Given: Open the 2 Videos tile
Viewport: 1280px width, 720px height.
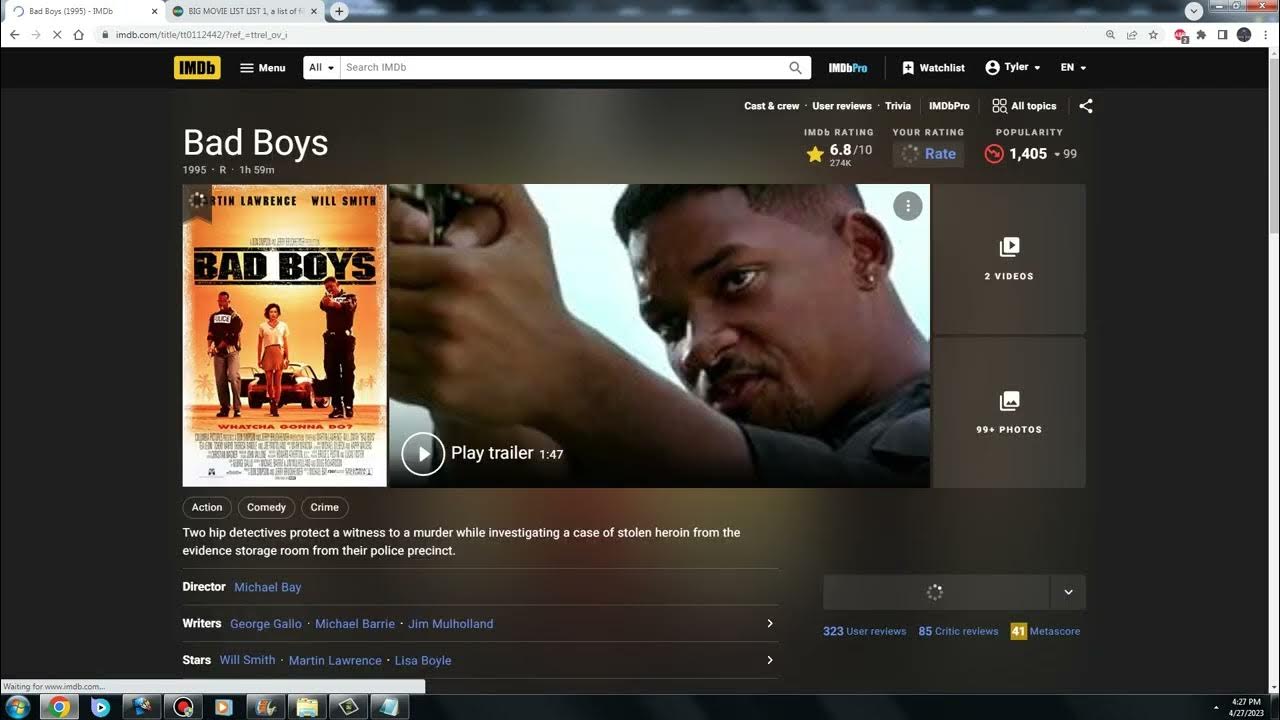Looking at the screenshot, I should [x=1009, y=259].
